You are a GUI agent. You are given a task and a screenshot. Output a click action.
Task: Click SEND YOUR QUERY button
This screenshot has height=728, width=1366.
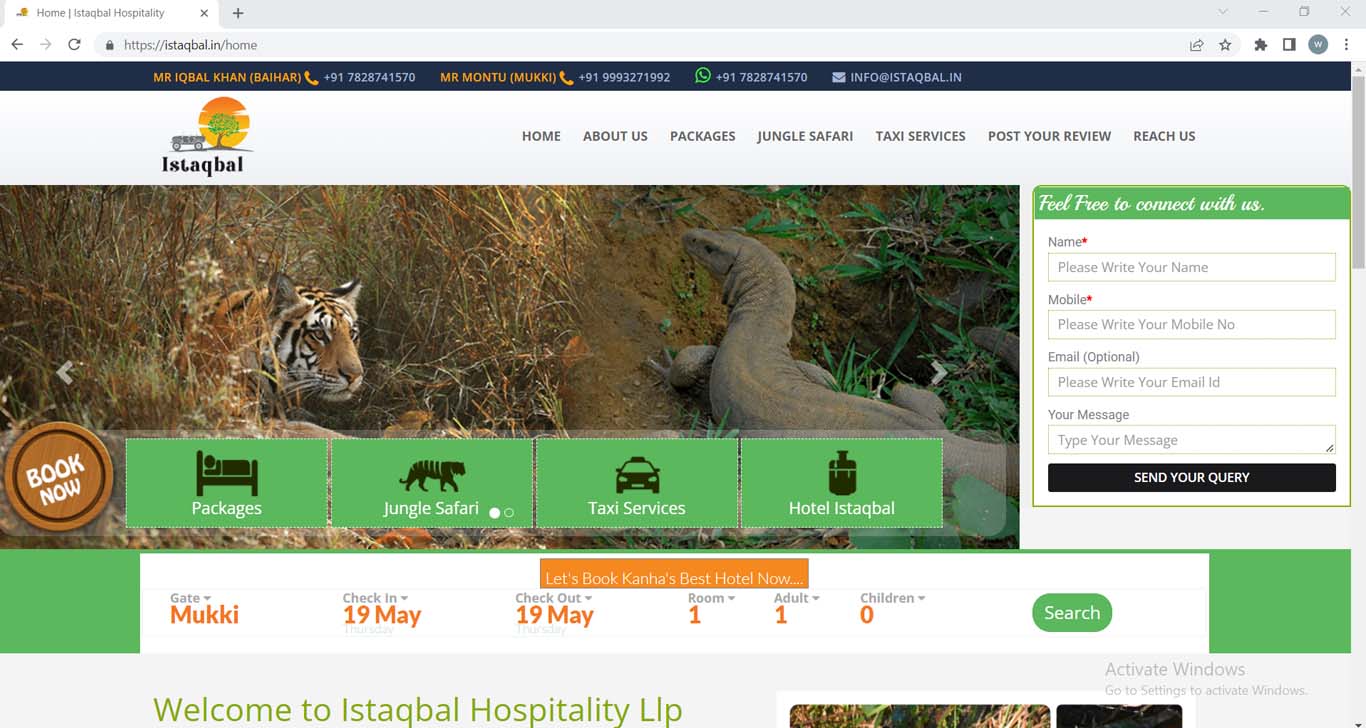tap(1191, 478)
